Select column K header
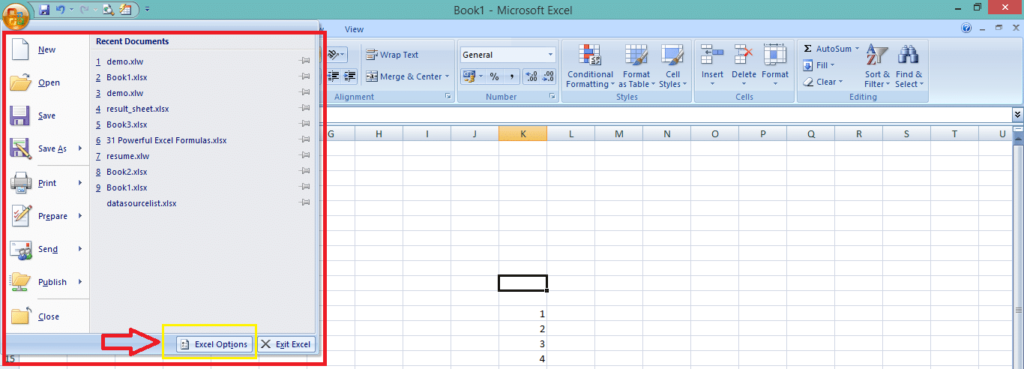This screenshot has height=369, width=1024. [523, 134]
